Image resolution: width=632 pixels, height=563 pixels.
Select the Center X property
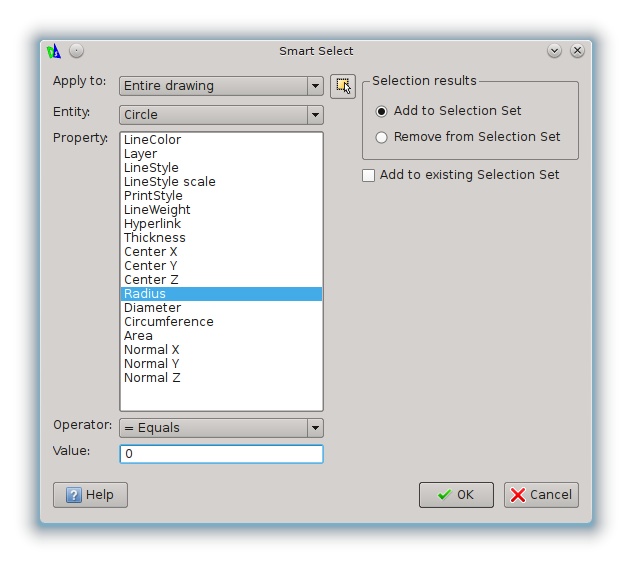pos(151,252)
